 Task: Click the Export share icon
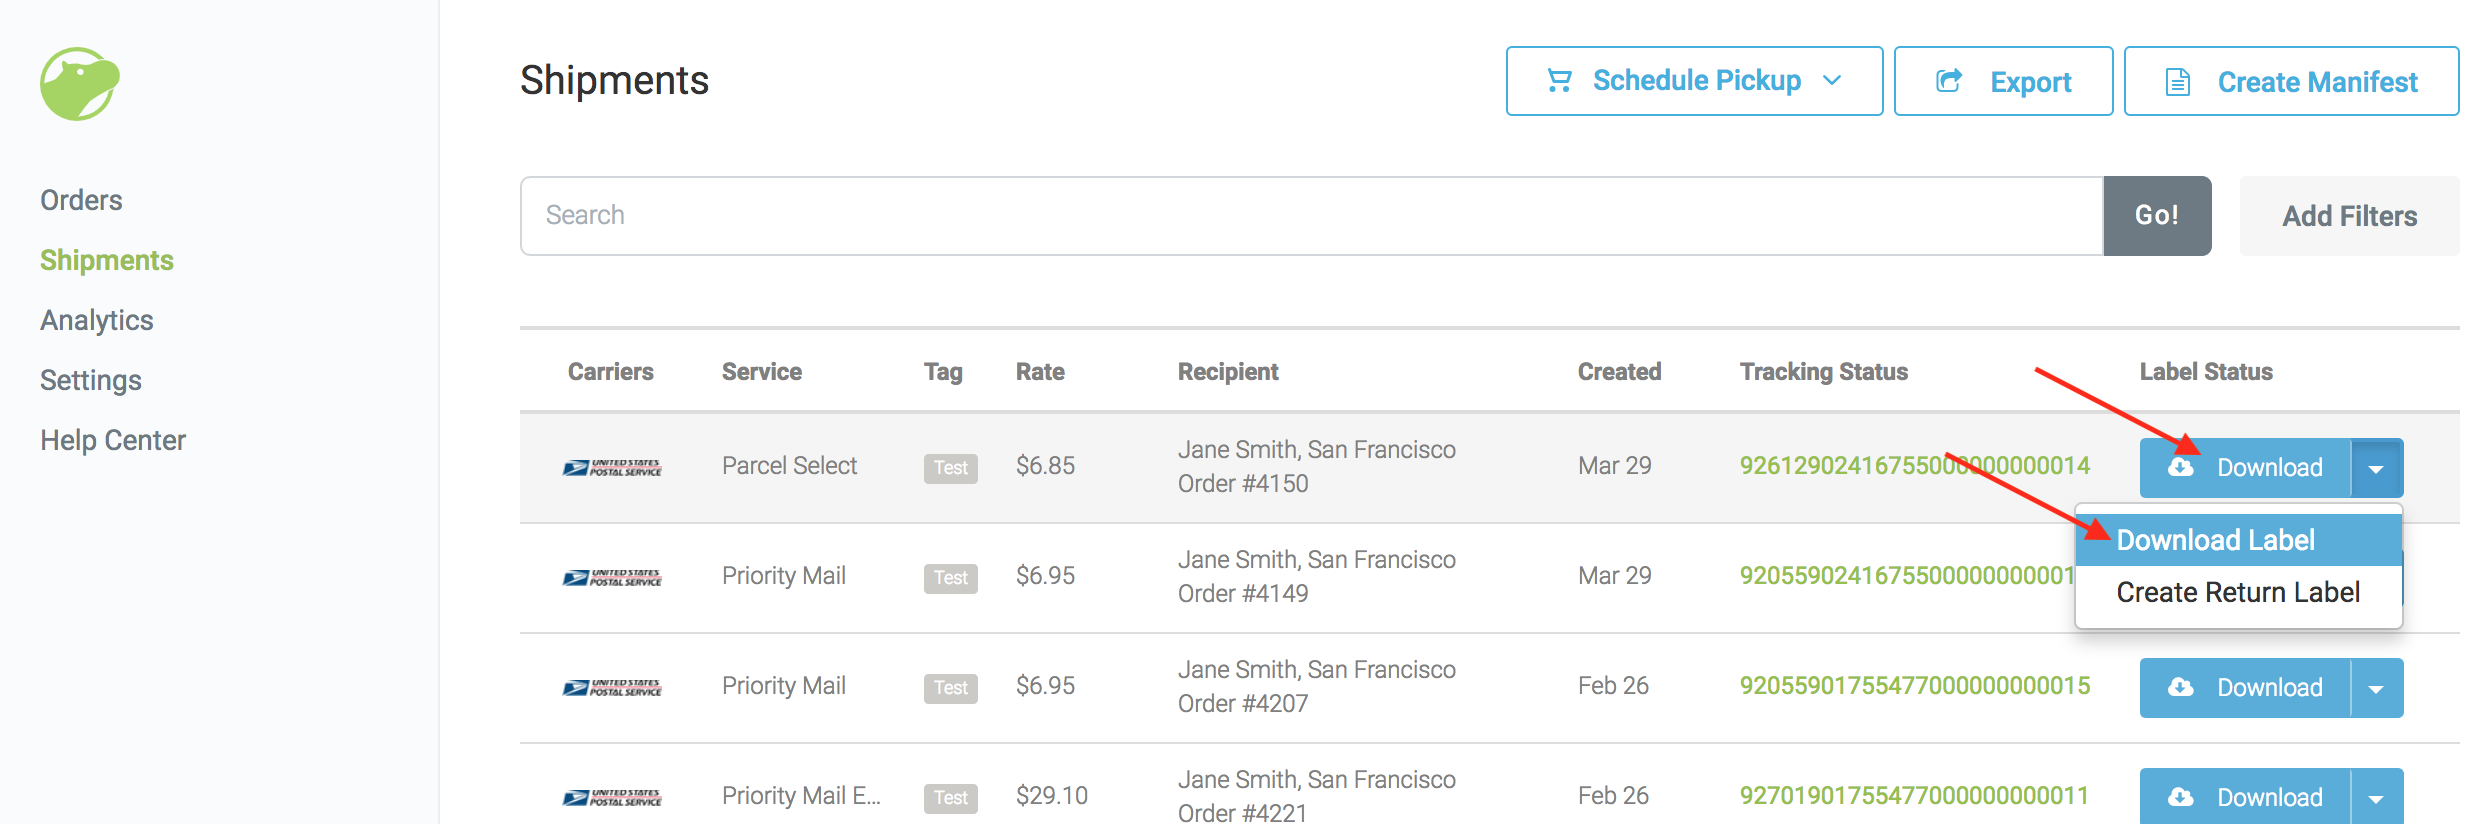tap(1949, 80)
